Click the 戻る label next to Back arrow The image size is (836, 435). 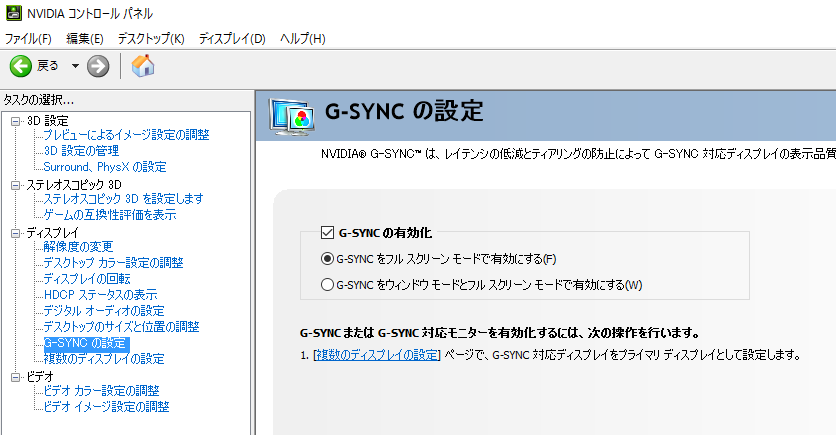(47, 66)
